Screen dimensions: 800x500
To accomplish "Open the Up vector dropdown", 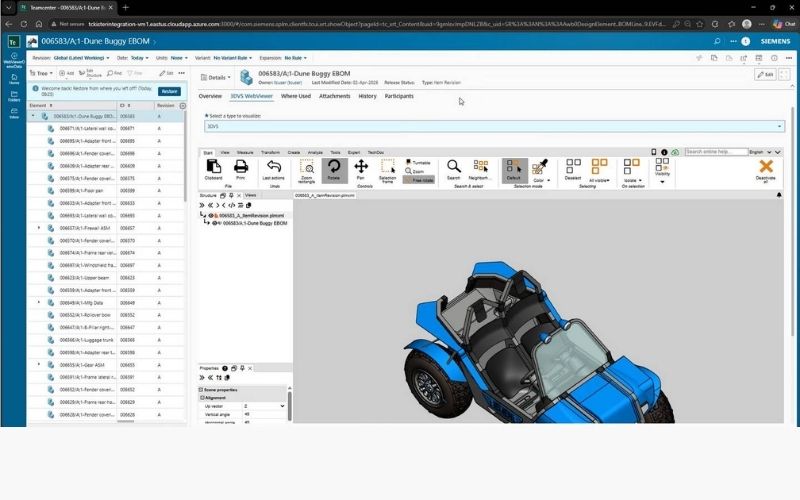I will click(264, 406).
